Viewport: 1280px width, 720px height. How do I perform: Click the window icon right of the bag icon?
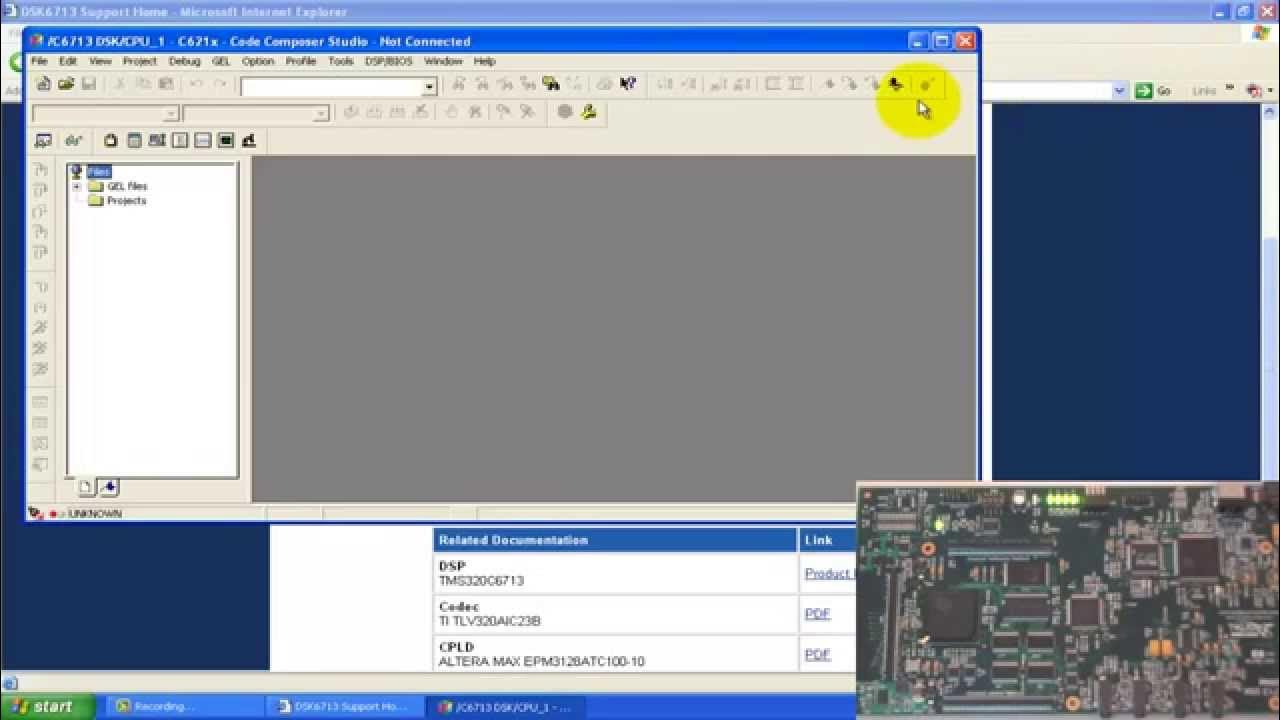coord(134,140)
